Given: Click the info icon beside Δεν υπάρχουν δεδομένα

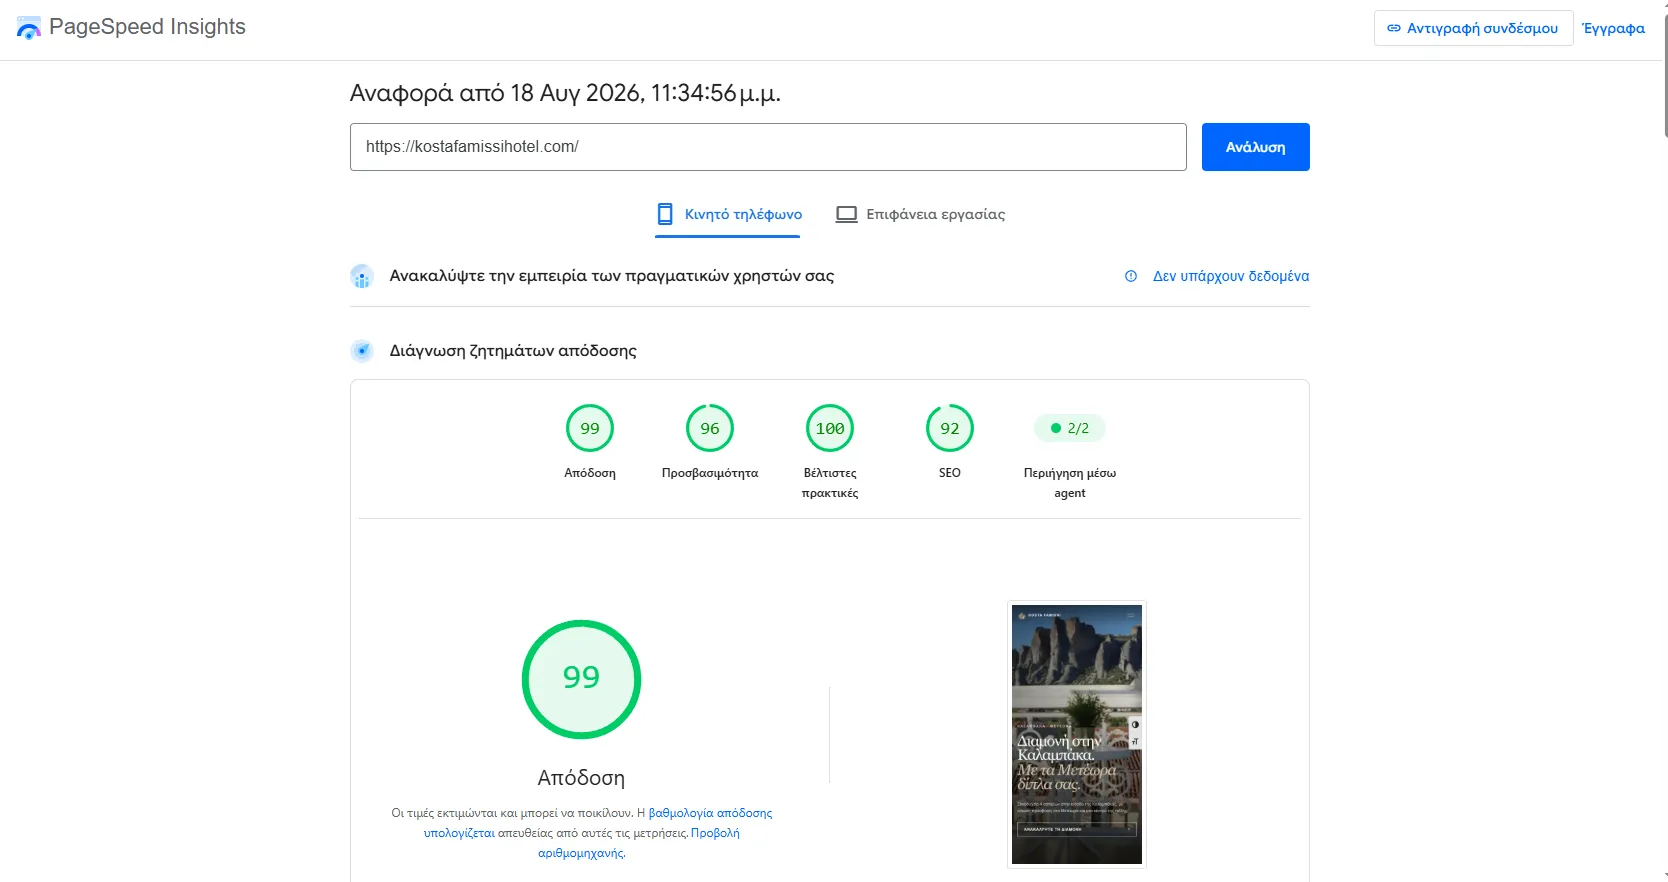Looking at the screenshot, I should [1131, 276].
